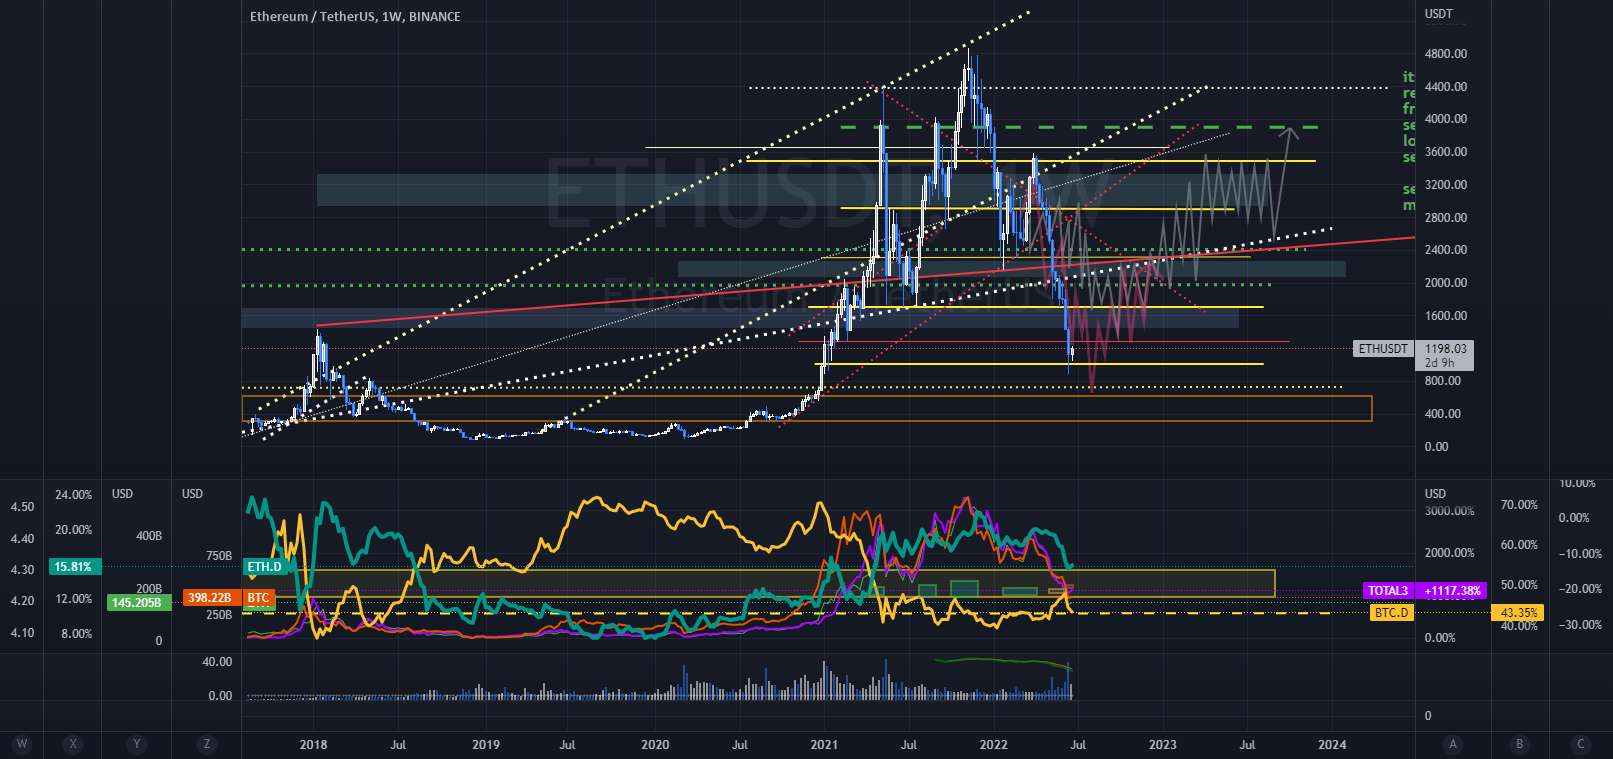
Task: Click the 145.205B green value tag
Action: click(x=138, y=603)
